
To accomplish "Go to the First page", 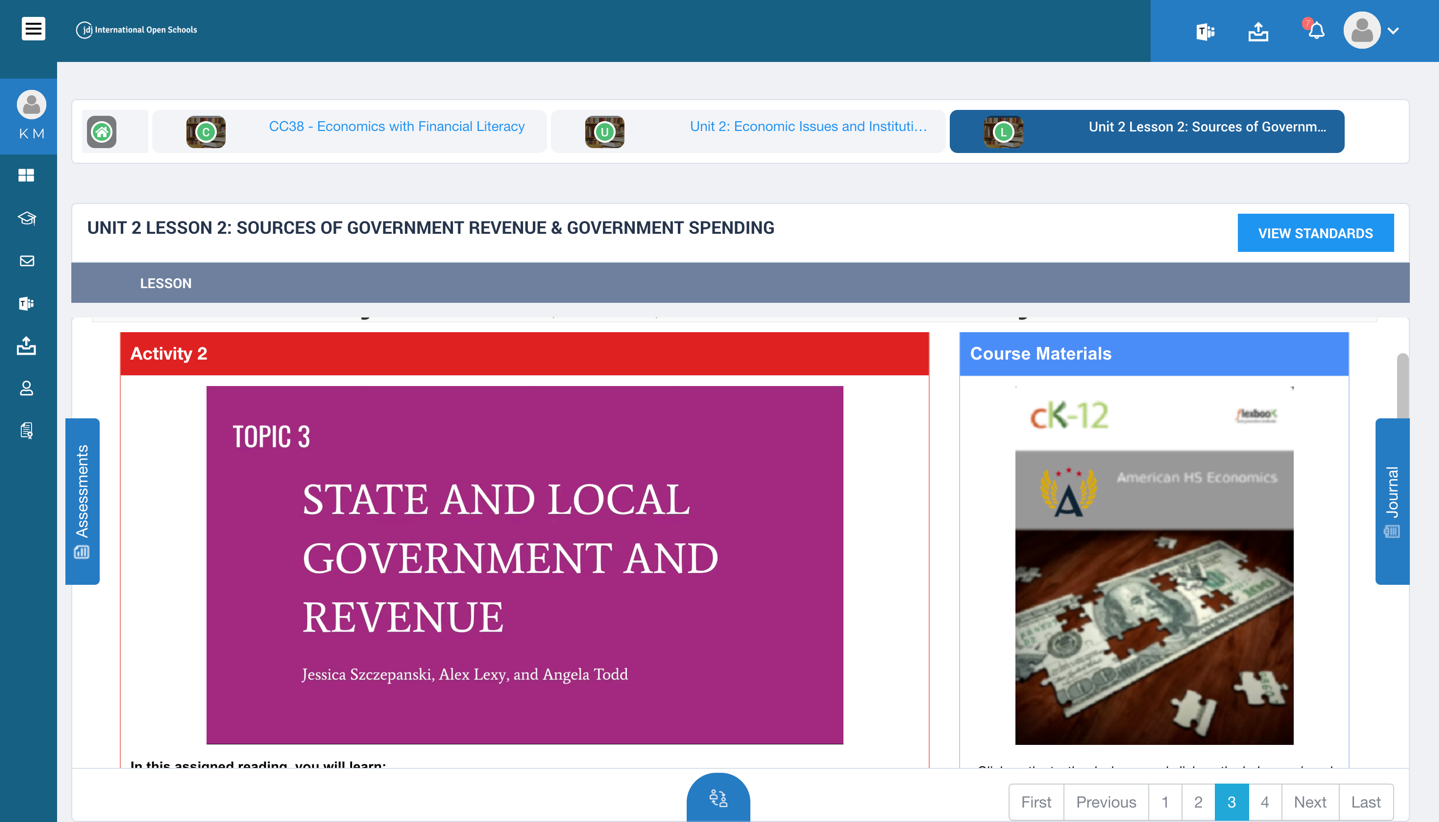I will pyautogui.click(x=1036, y=802).
